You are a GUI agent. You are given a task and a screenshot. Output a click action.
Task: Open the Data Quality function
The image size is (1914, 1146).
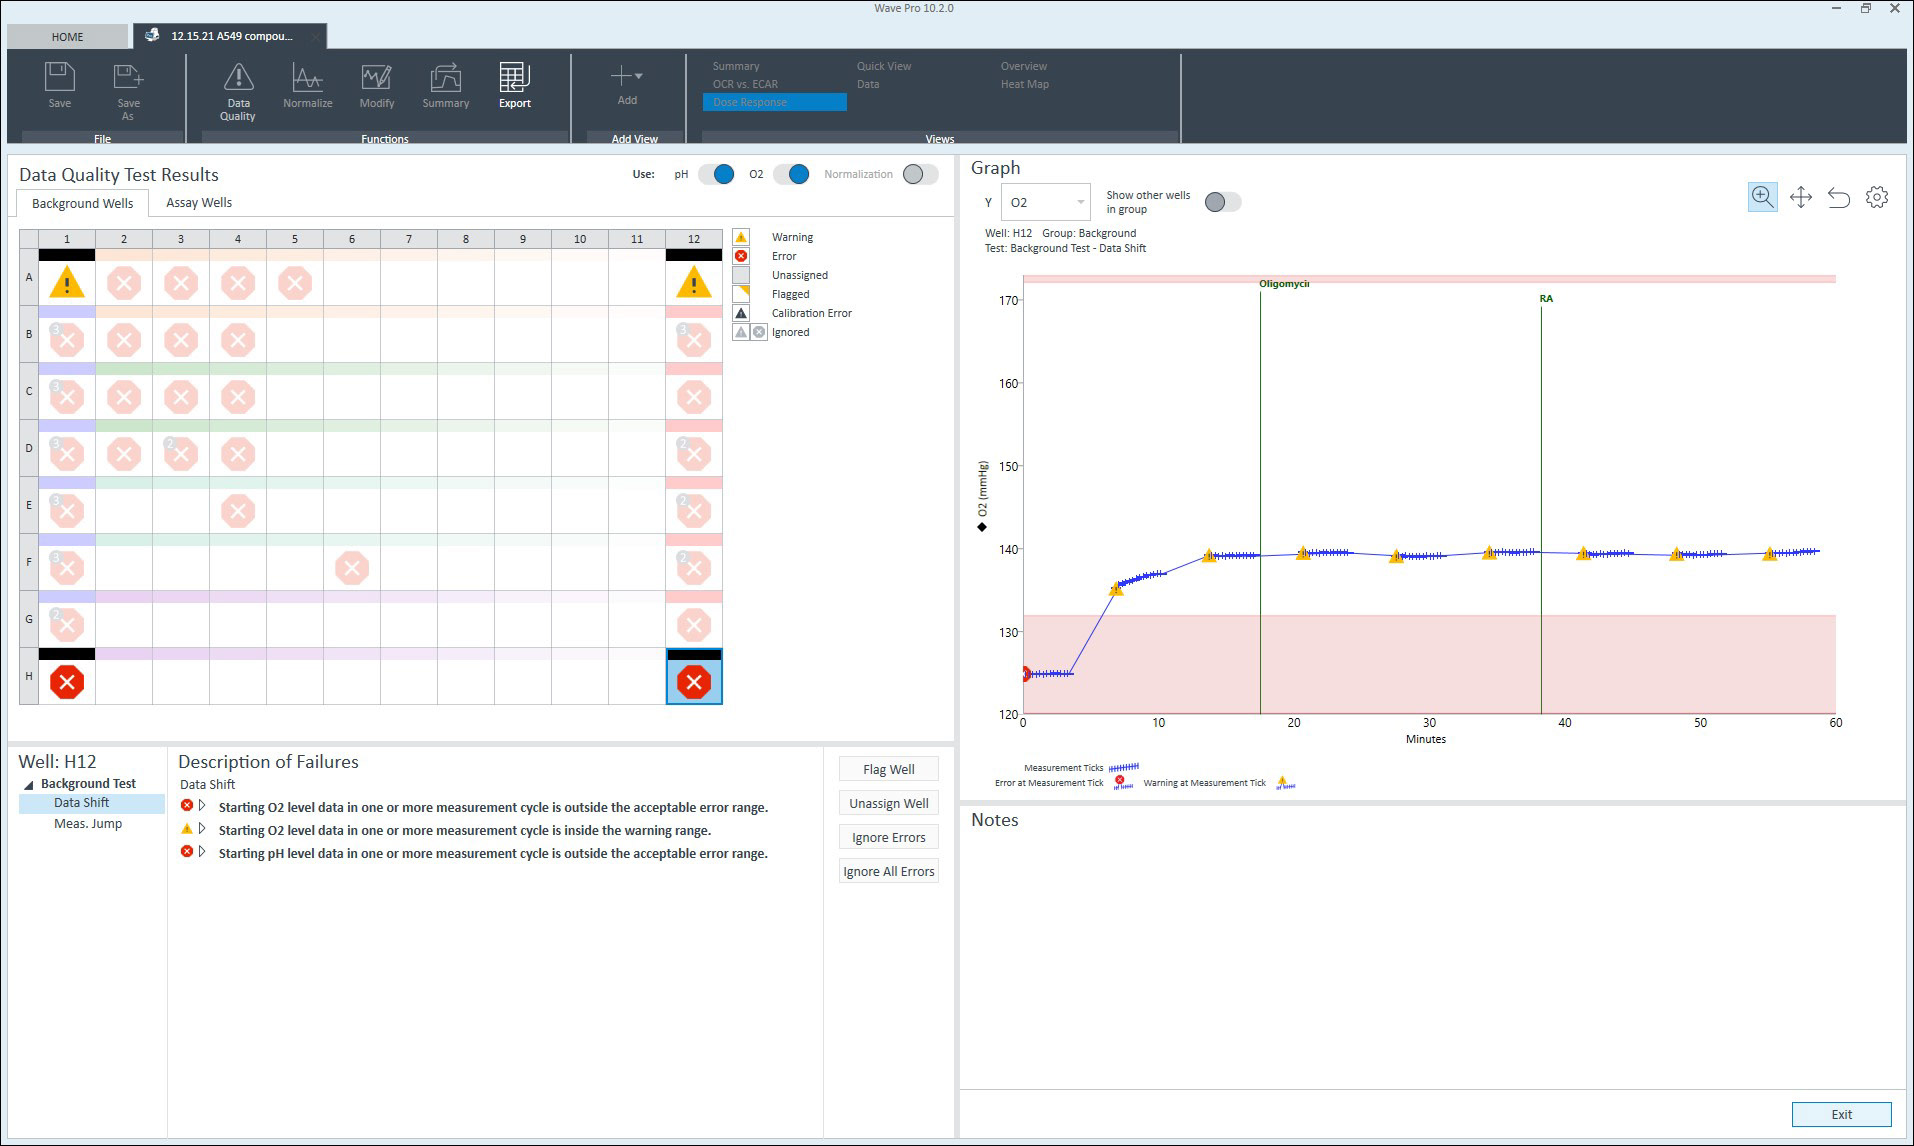(238, 78)
